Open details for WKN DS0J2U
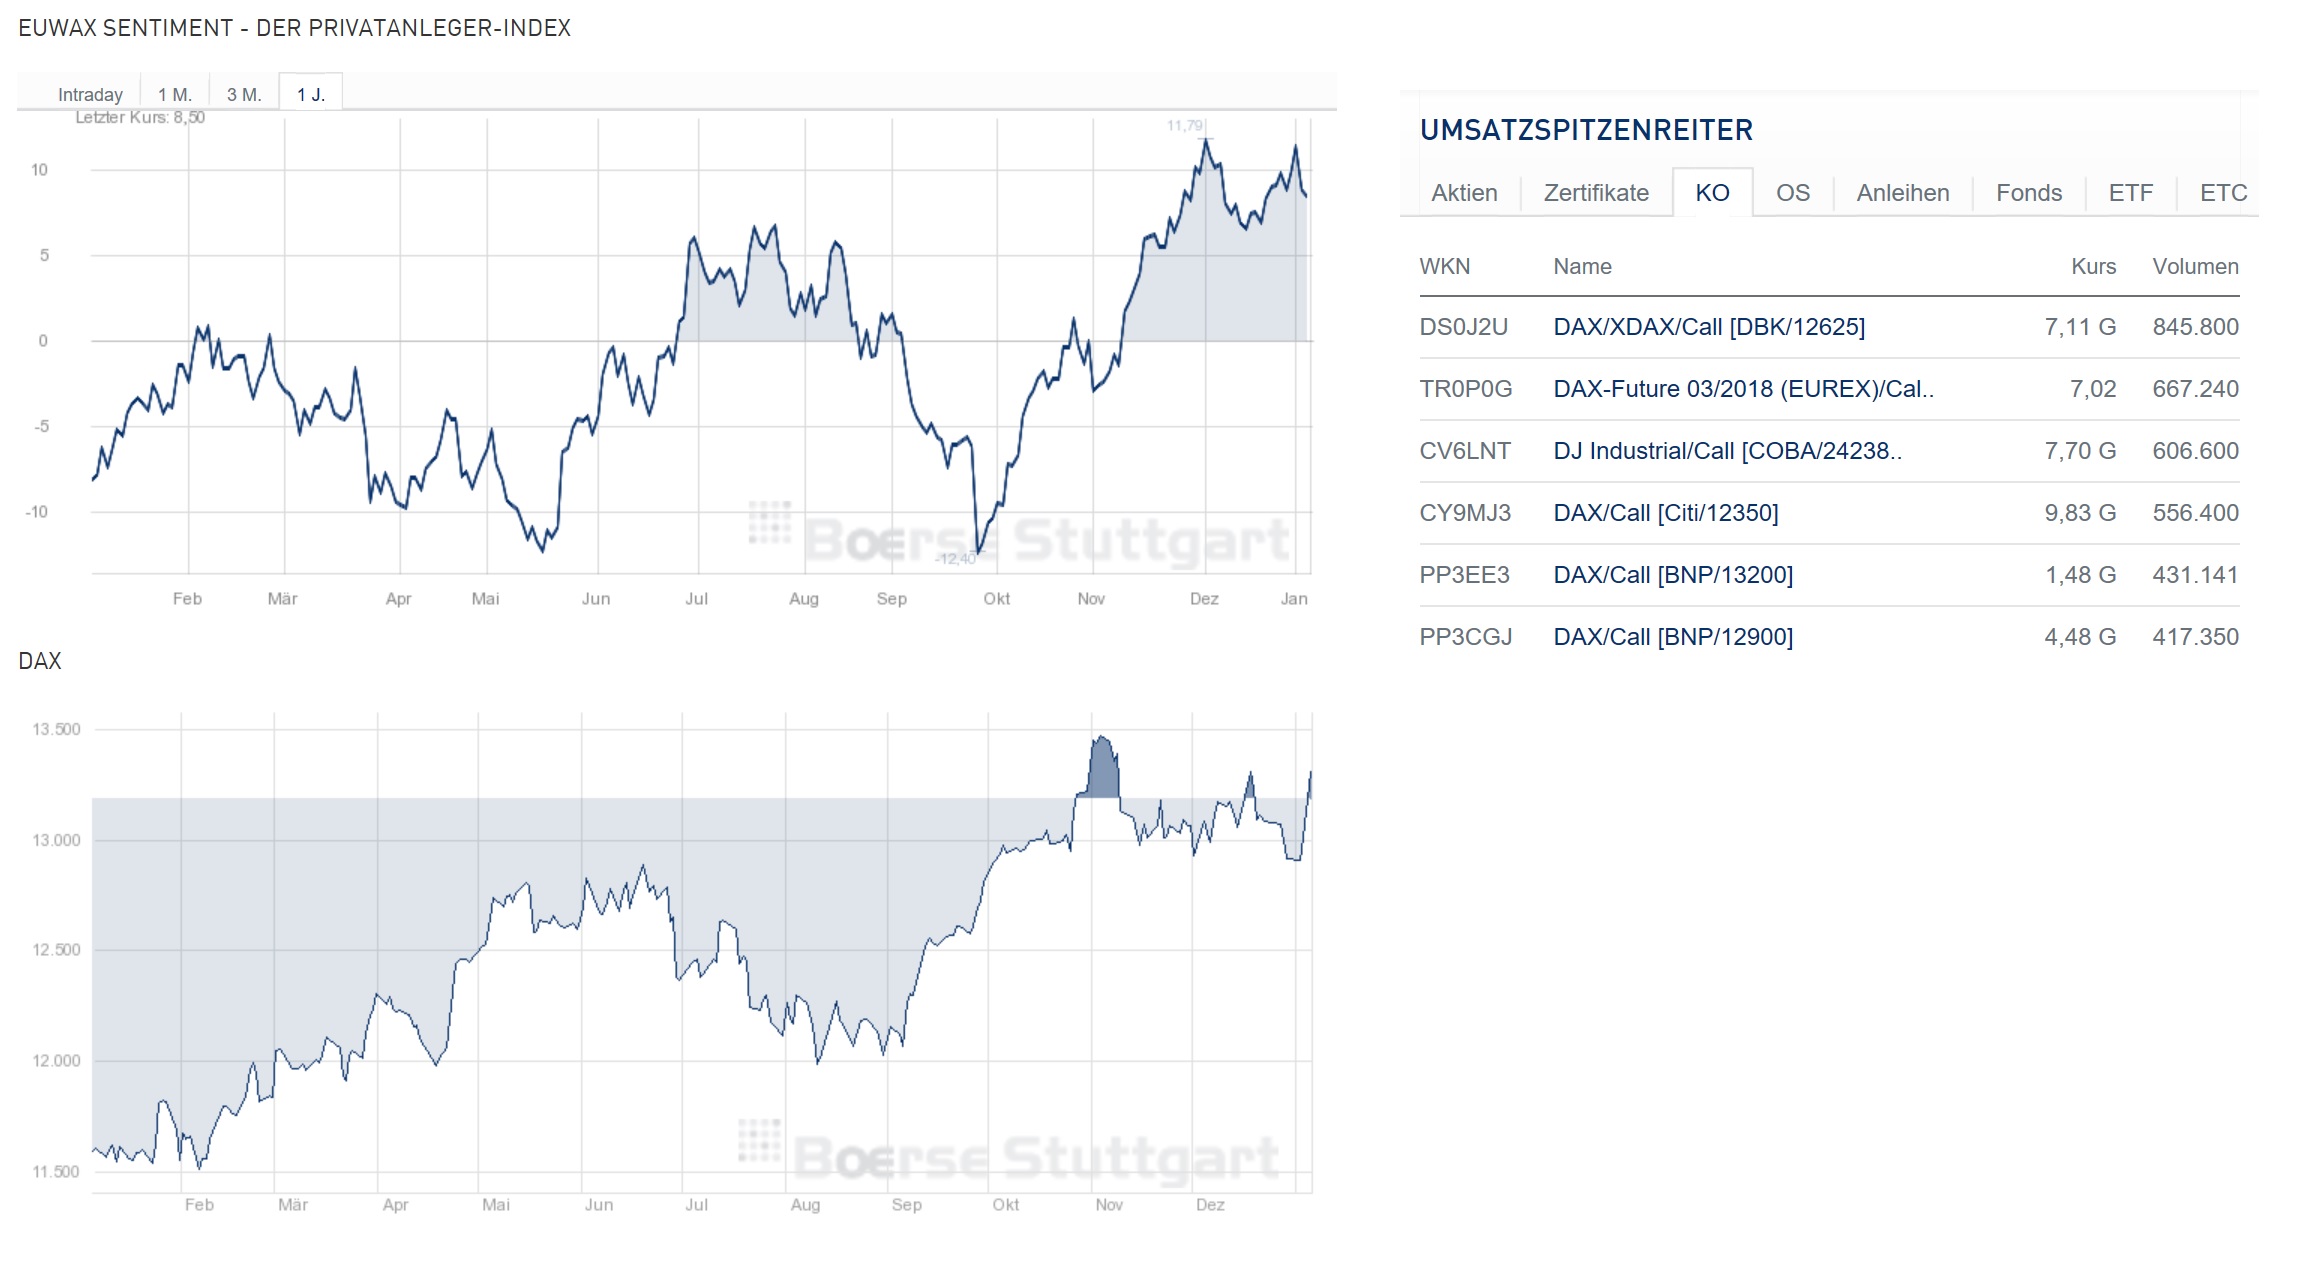The height and width of the screenshot is (1262, 2298). [x=1464, y=327]
